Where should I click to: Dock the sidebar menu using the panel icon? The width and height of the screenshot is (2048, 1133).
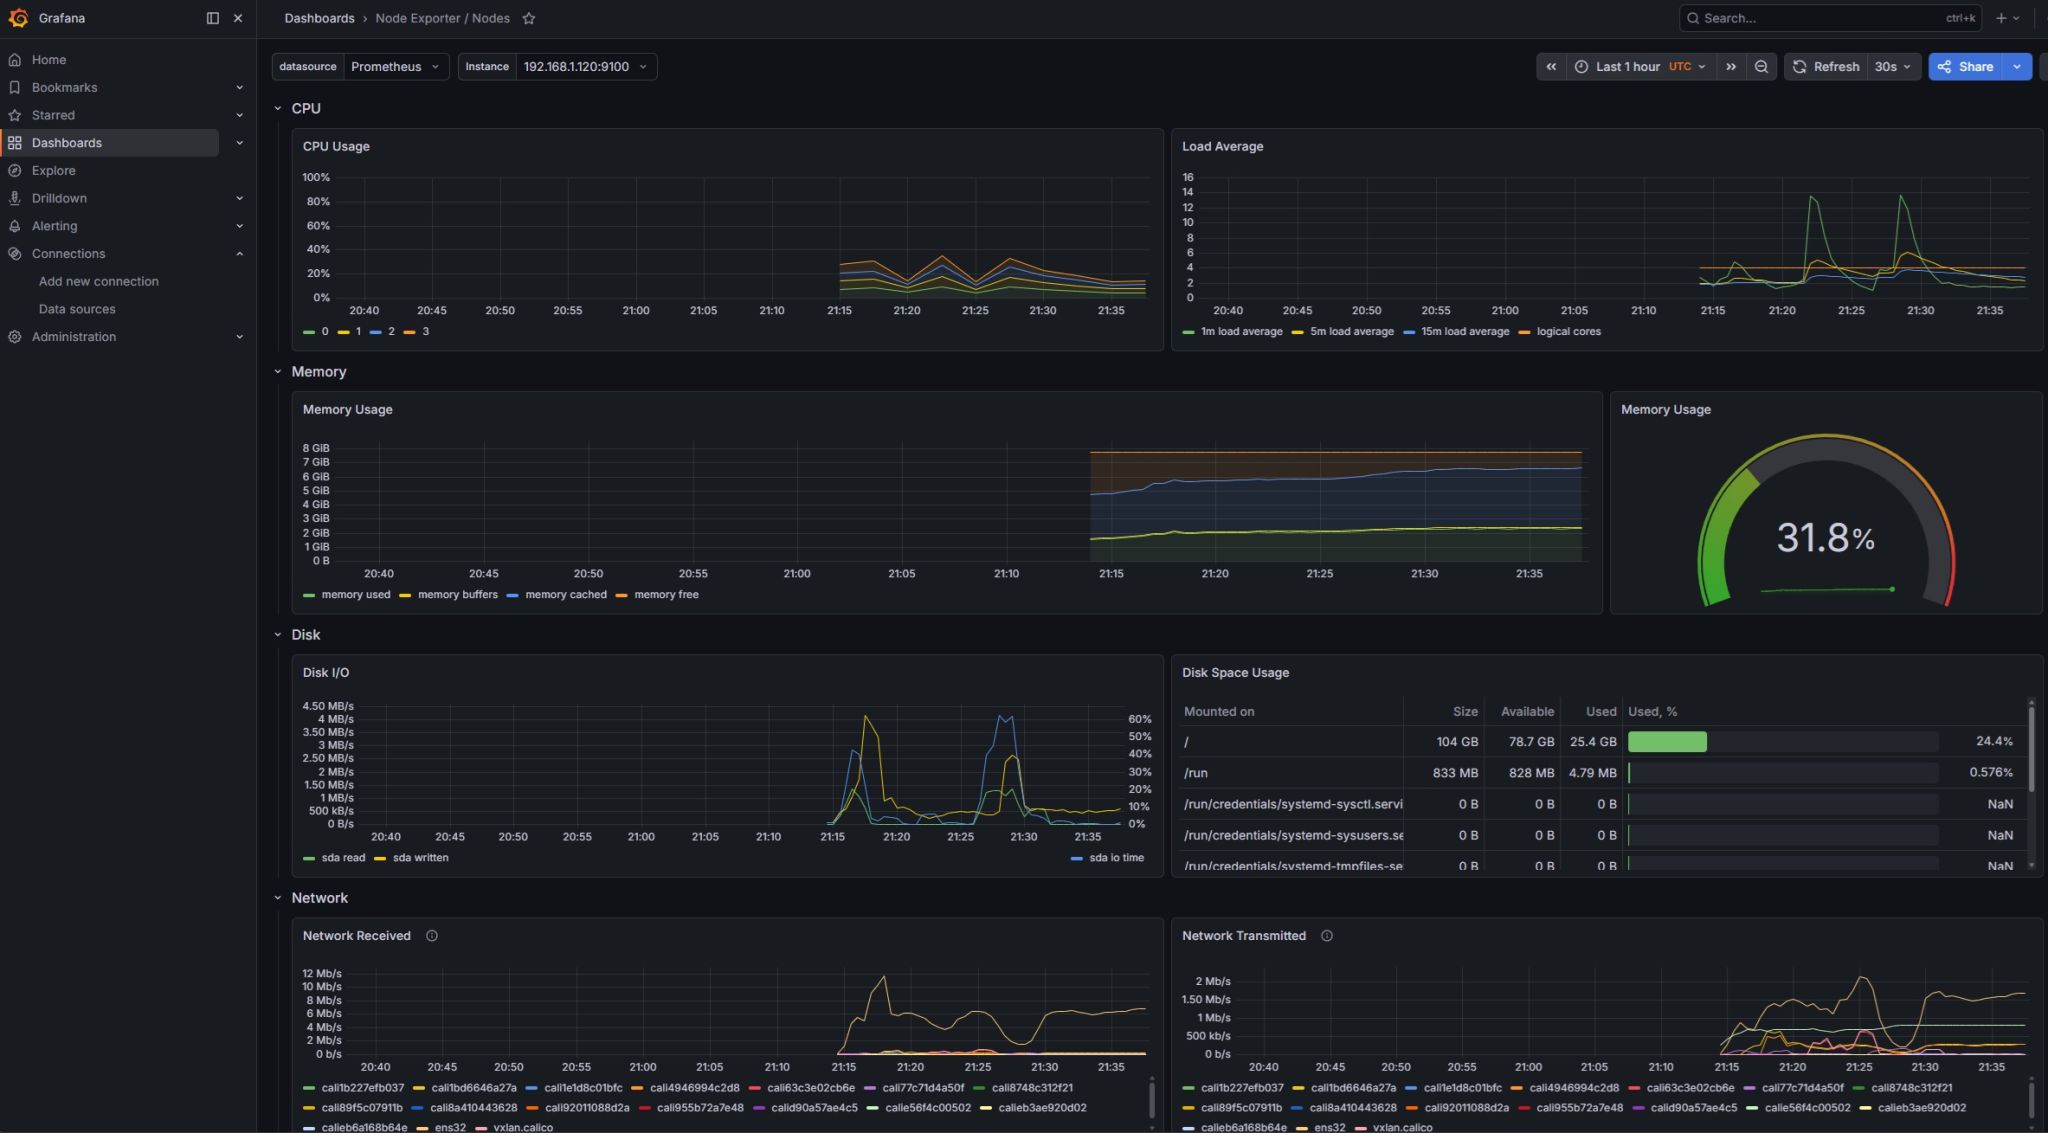pyautogui.click(x=212, y=18)
